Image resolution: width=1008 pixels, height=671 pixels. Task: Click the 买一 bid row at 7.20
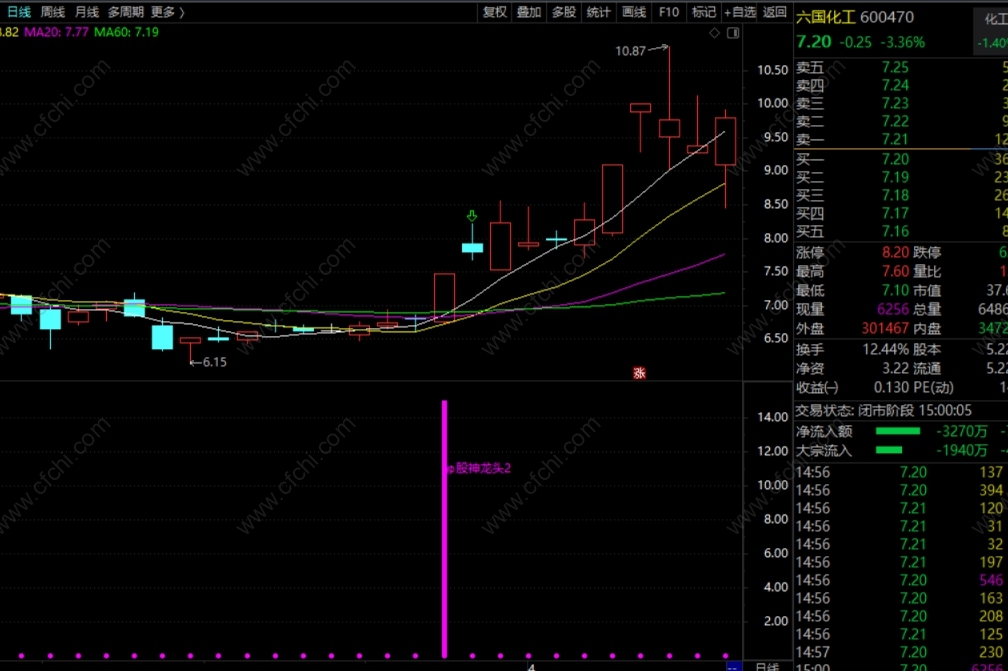click(x=901, y=159)
